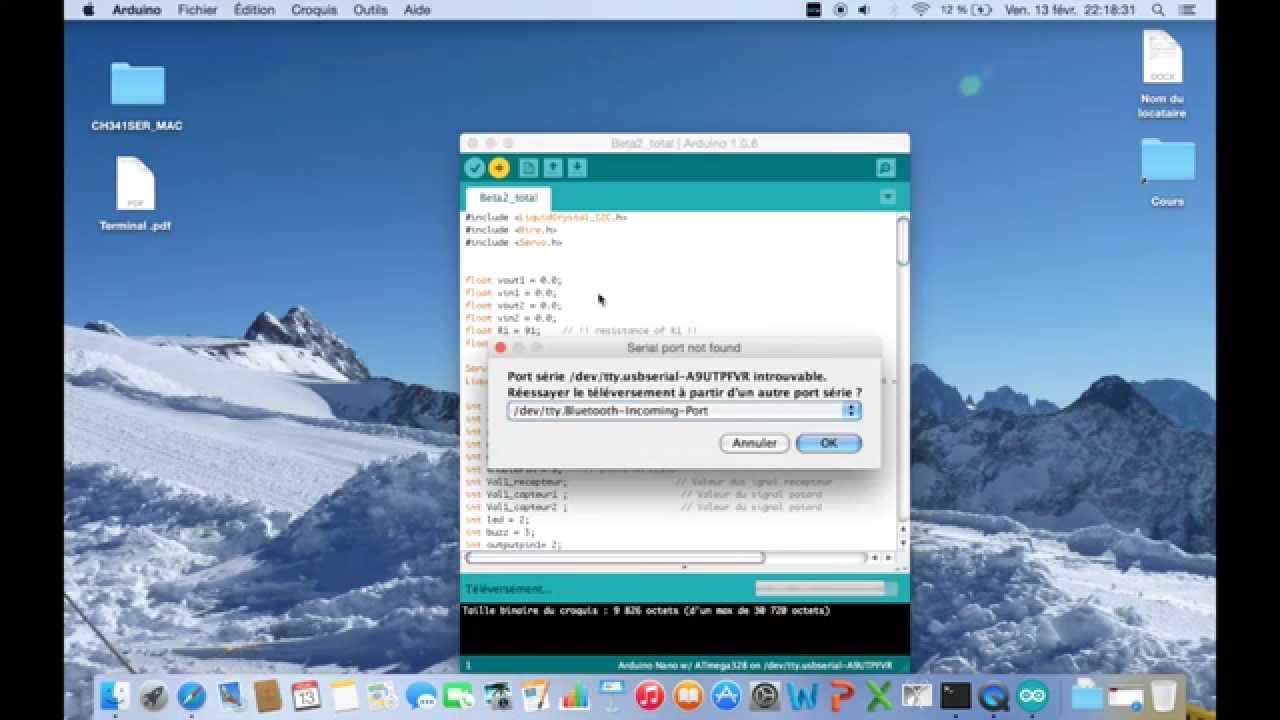Open Microsoft Word W icon in Dock
This screenshot has width=1280, height=720.
coord(802,695)
